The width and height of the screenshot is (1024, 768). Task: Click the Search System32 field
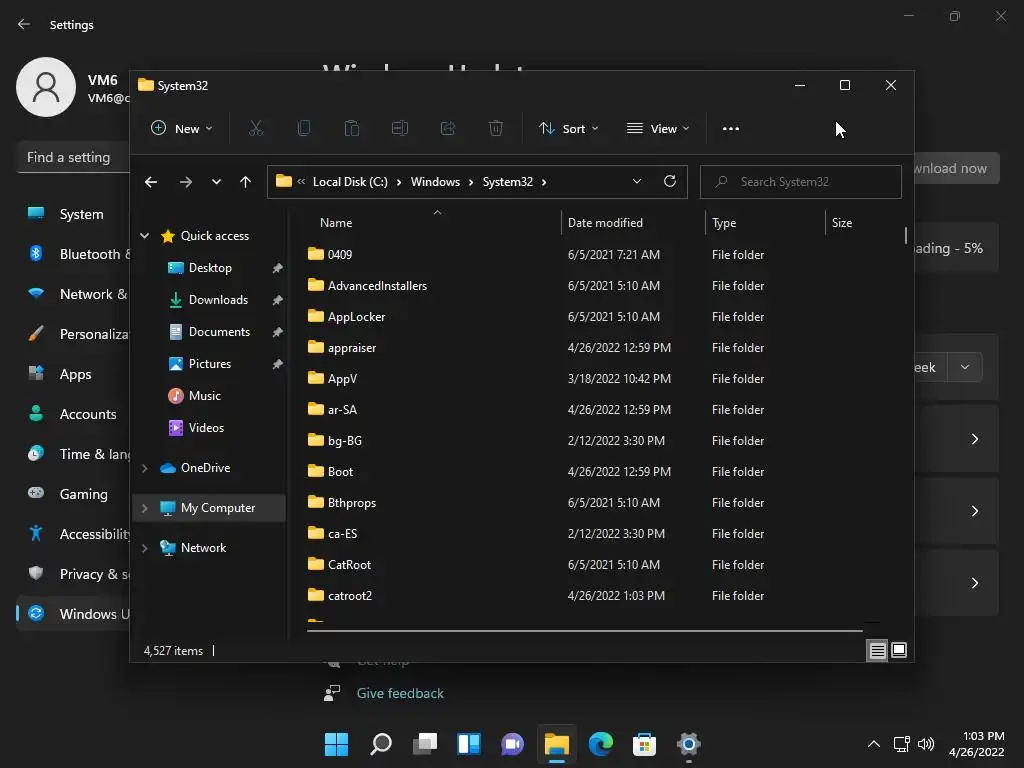[x=801, y=182]
